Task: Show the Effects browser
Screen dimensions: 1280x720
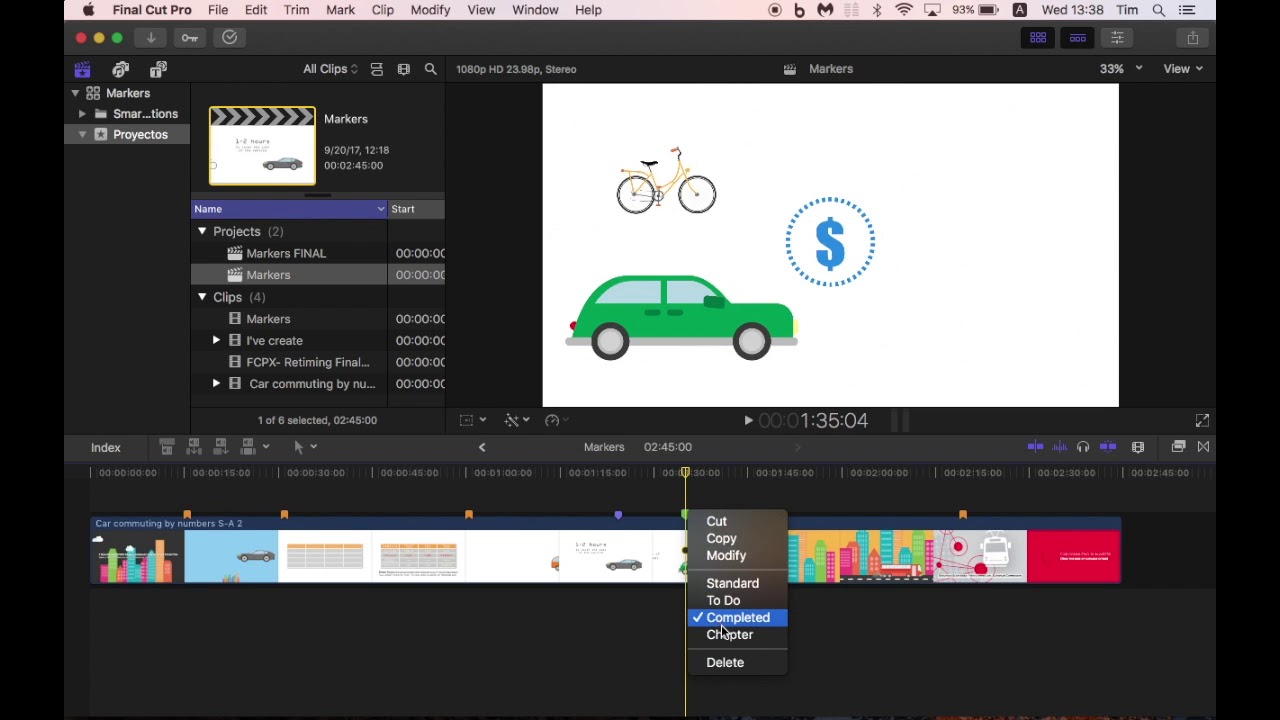Action: coord(1178,447)
